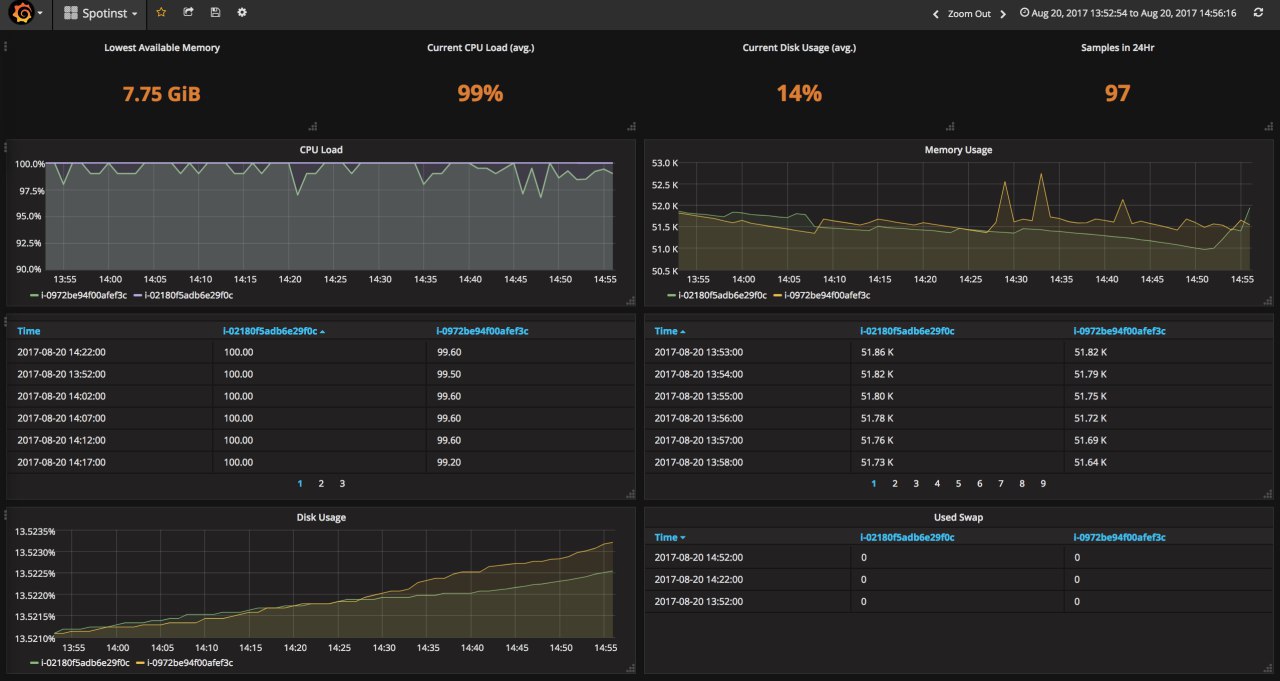Shift time range back with left arrow
The height and width of the screenshot is (681, 1280).
click(x=935, y=14)
